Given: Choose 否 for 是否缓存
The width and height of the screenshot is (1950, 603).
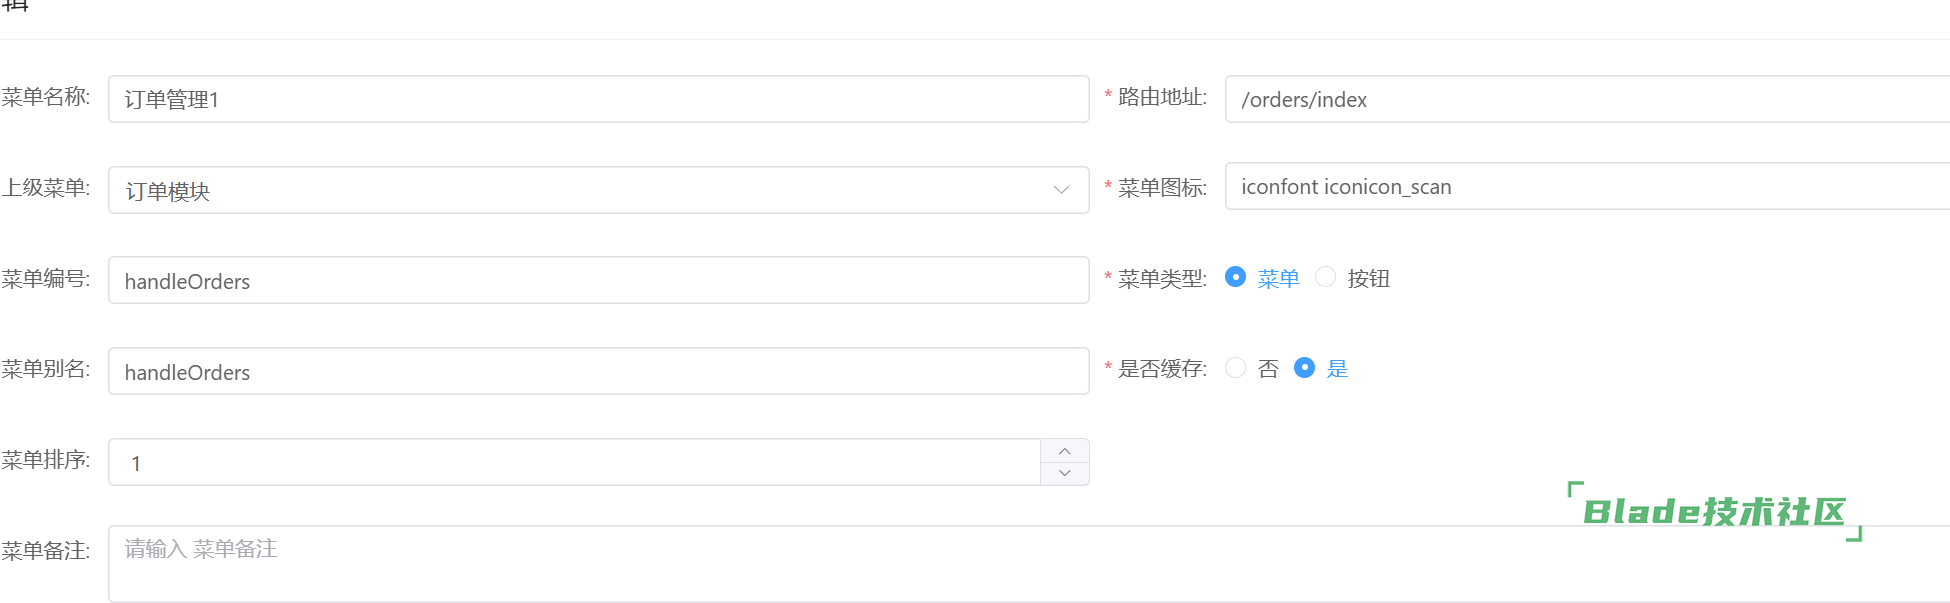Looking at the screenshot, I should click(x=1235, y=368).
